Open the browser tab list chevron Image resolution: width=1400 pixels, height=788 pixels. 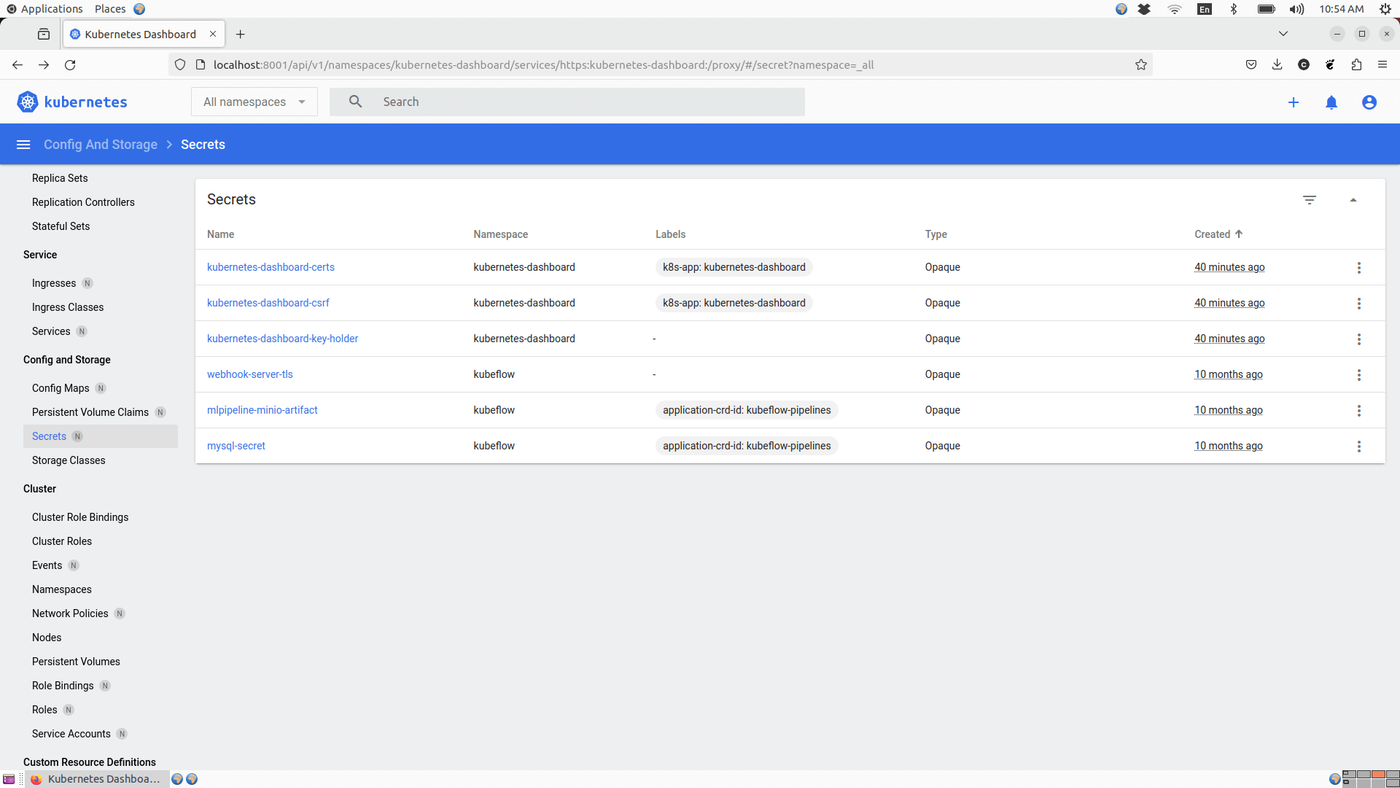[x=1283, y=34]
